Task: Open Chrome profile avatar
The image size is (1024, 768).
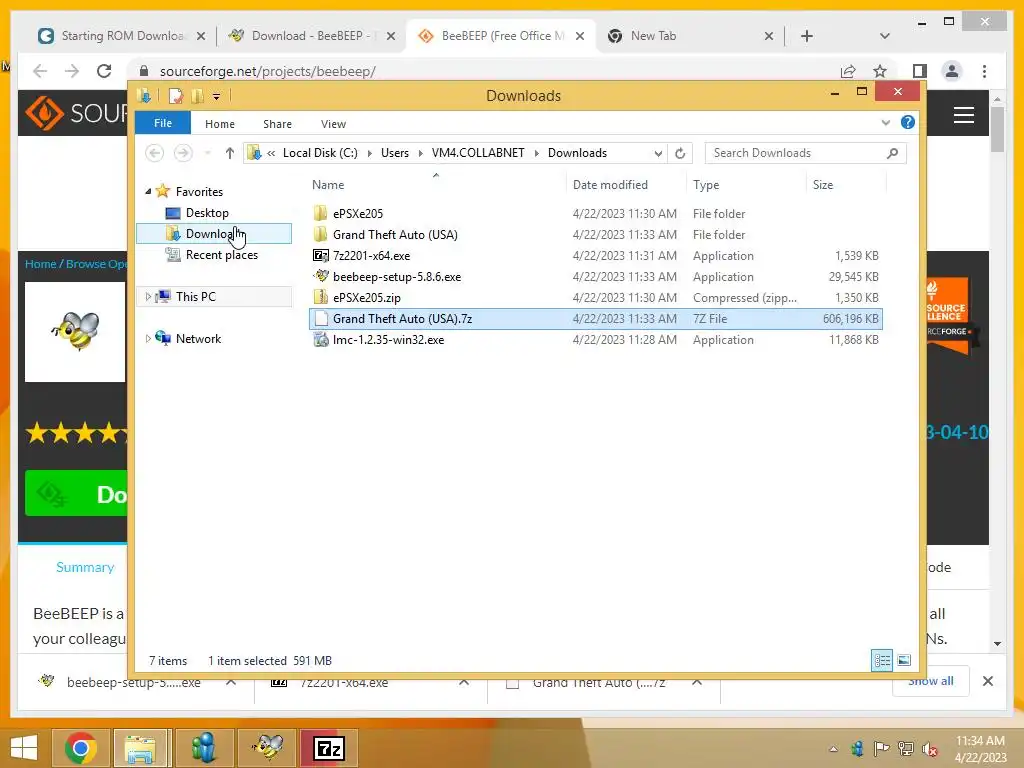Action: (952, 71)
